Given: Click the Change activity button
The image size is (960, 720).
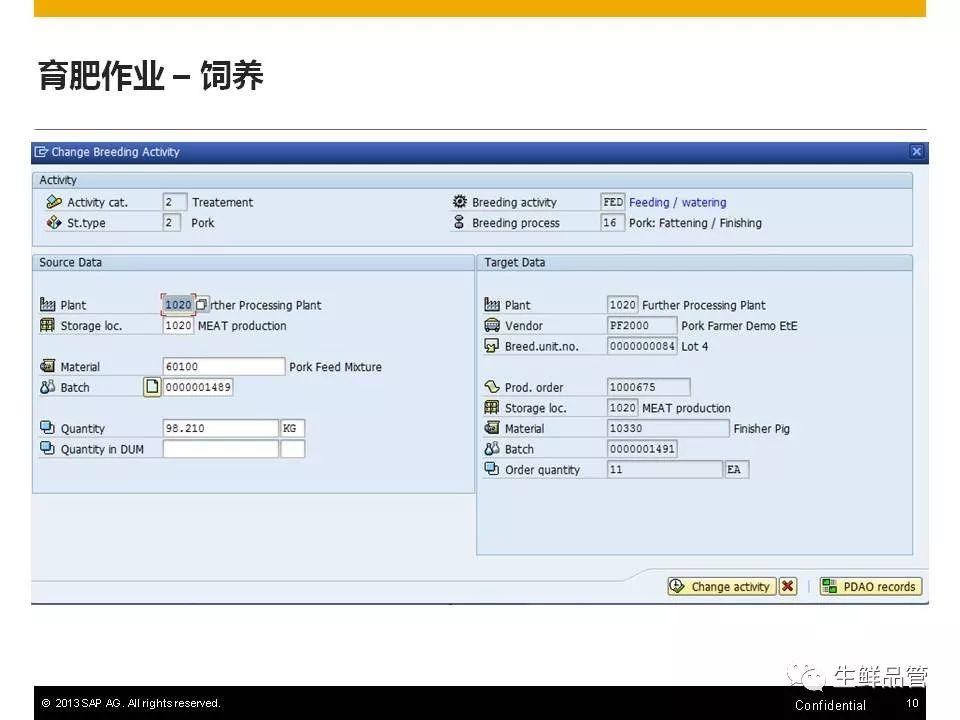Looking at the screenshot, I should click(721, 587).
